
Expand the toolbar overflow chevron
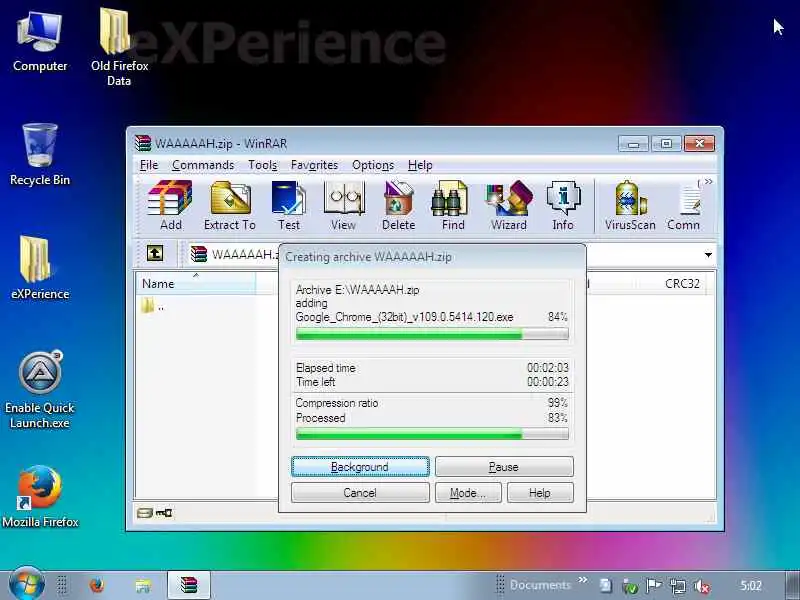point(708,182)
